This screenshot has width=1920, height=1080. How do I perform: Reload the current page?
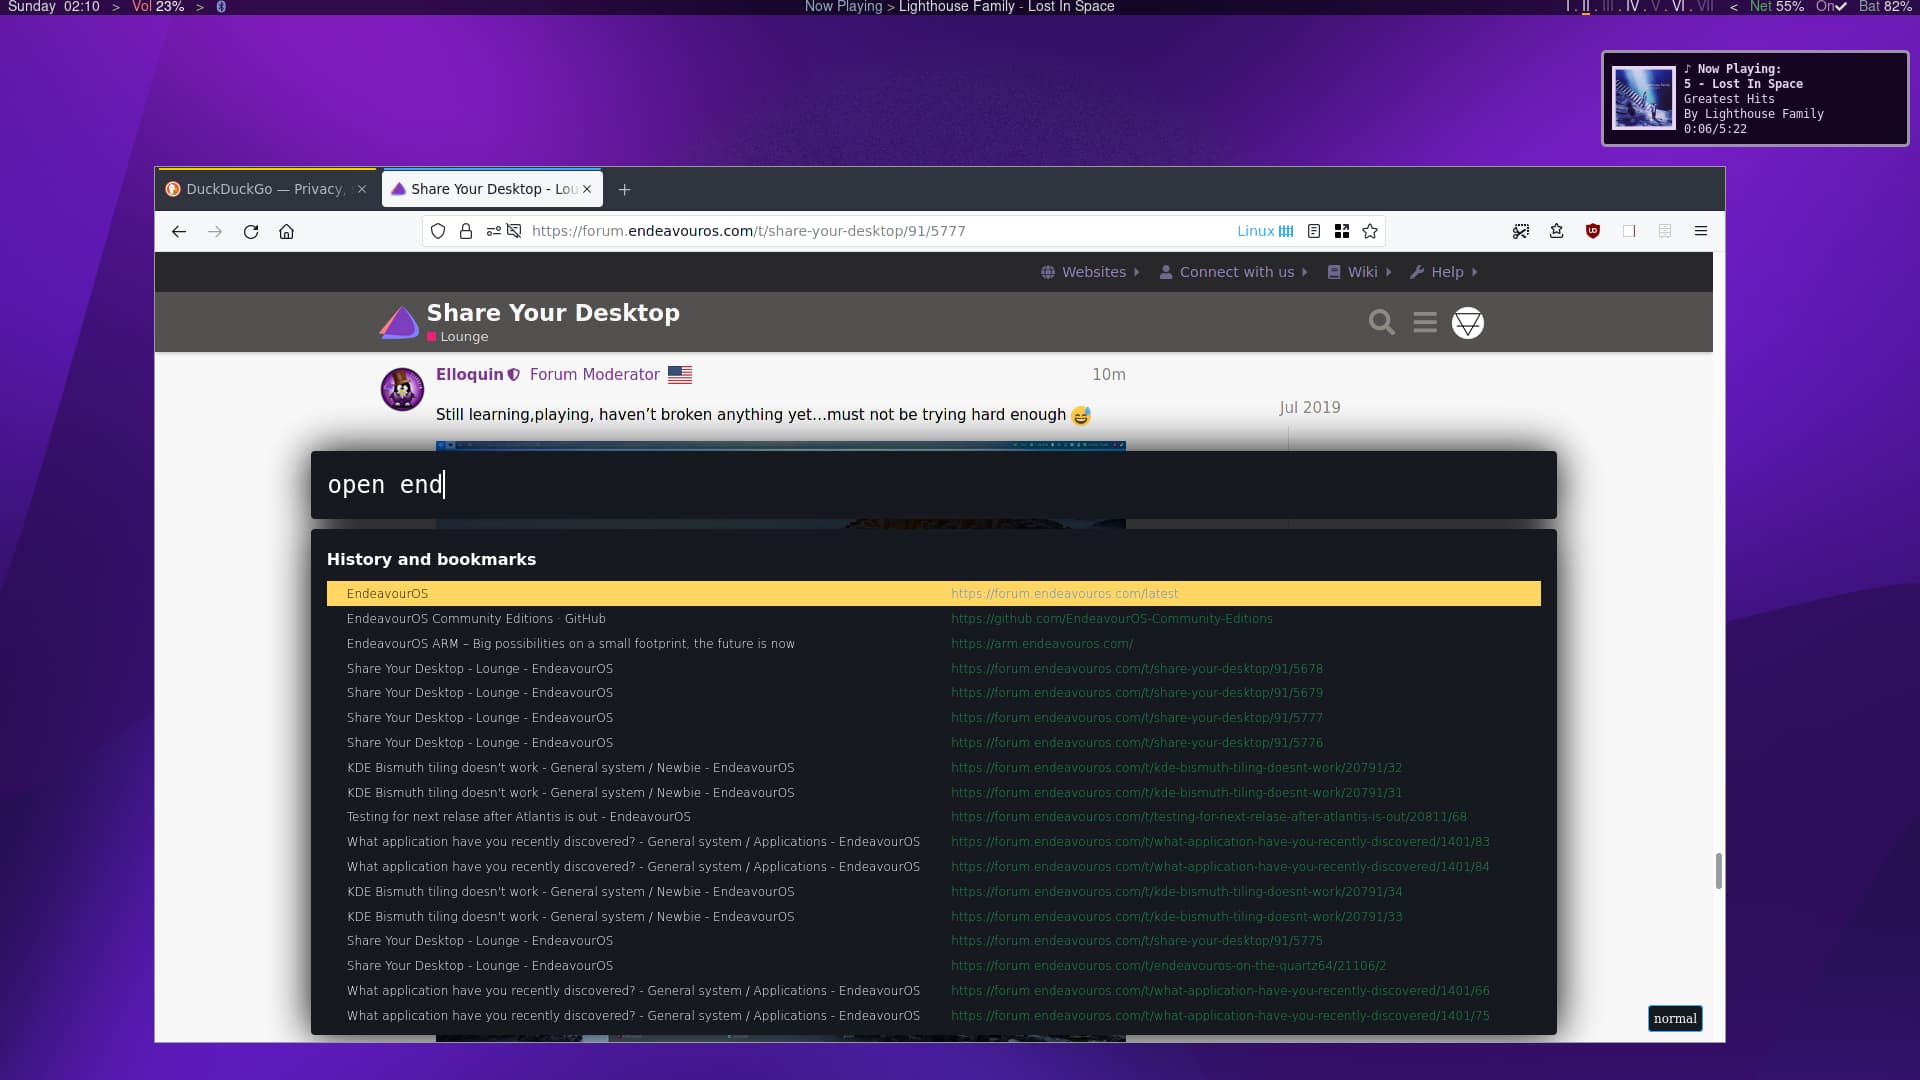(x=251, y=231)
